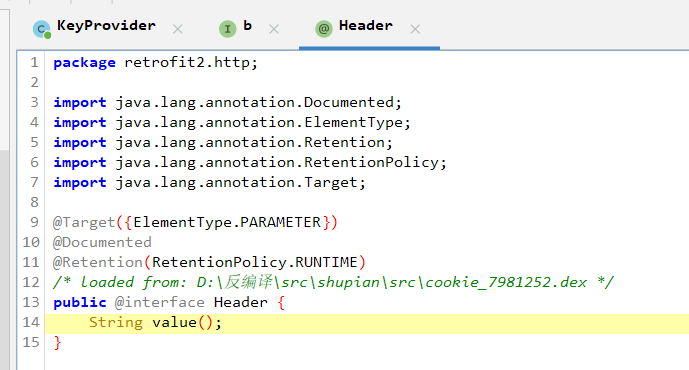Image resolution: width=689 pixels, height=370 pixels.
Task: Click the Header annotation icon
Action: pyautogui.click(x=324, y=29)
